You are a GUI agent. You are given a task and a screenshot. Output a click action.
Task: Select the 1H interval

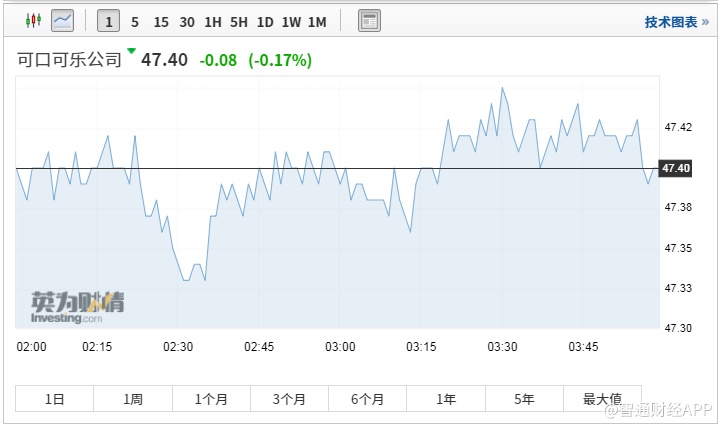213,22
